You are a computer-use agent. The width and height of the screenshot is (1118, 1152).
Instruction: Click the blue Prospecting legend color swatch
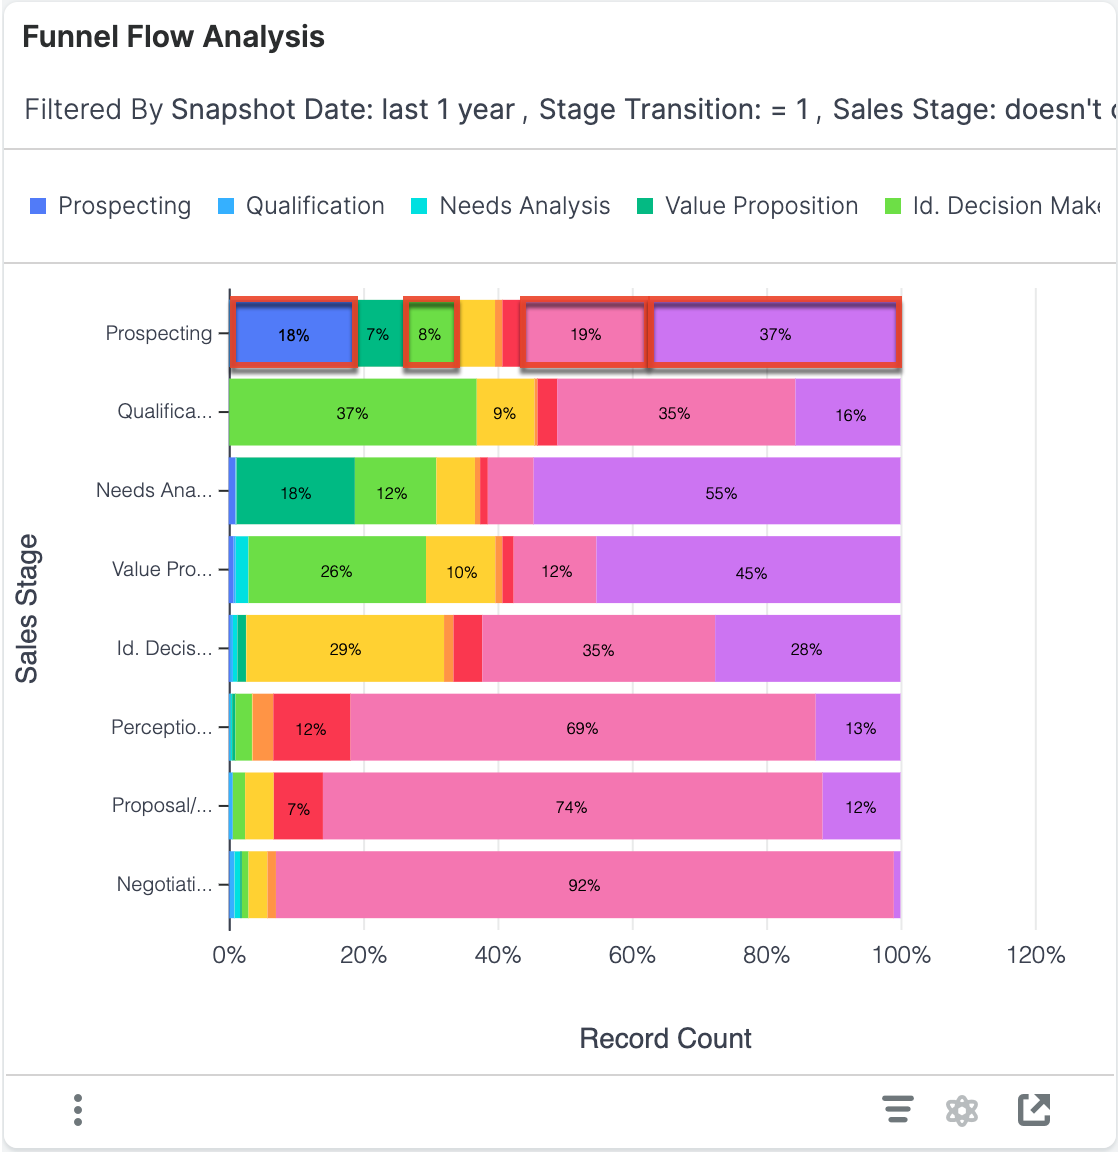[38, 205]
